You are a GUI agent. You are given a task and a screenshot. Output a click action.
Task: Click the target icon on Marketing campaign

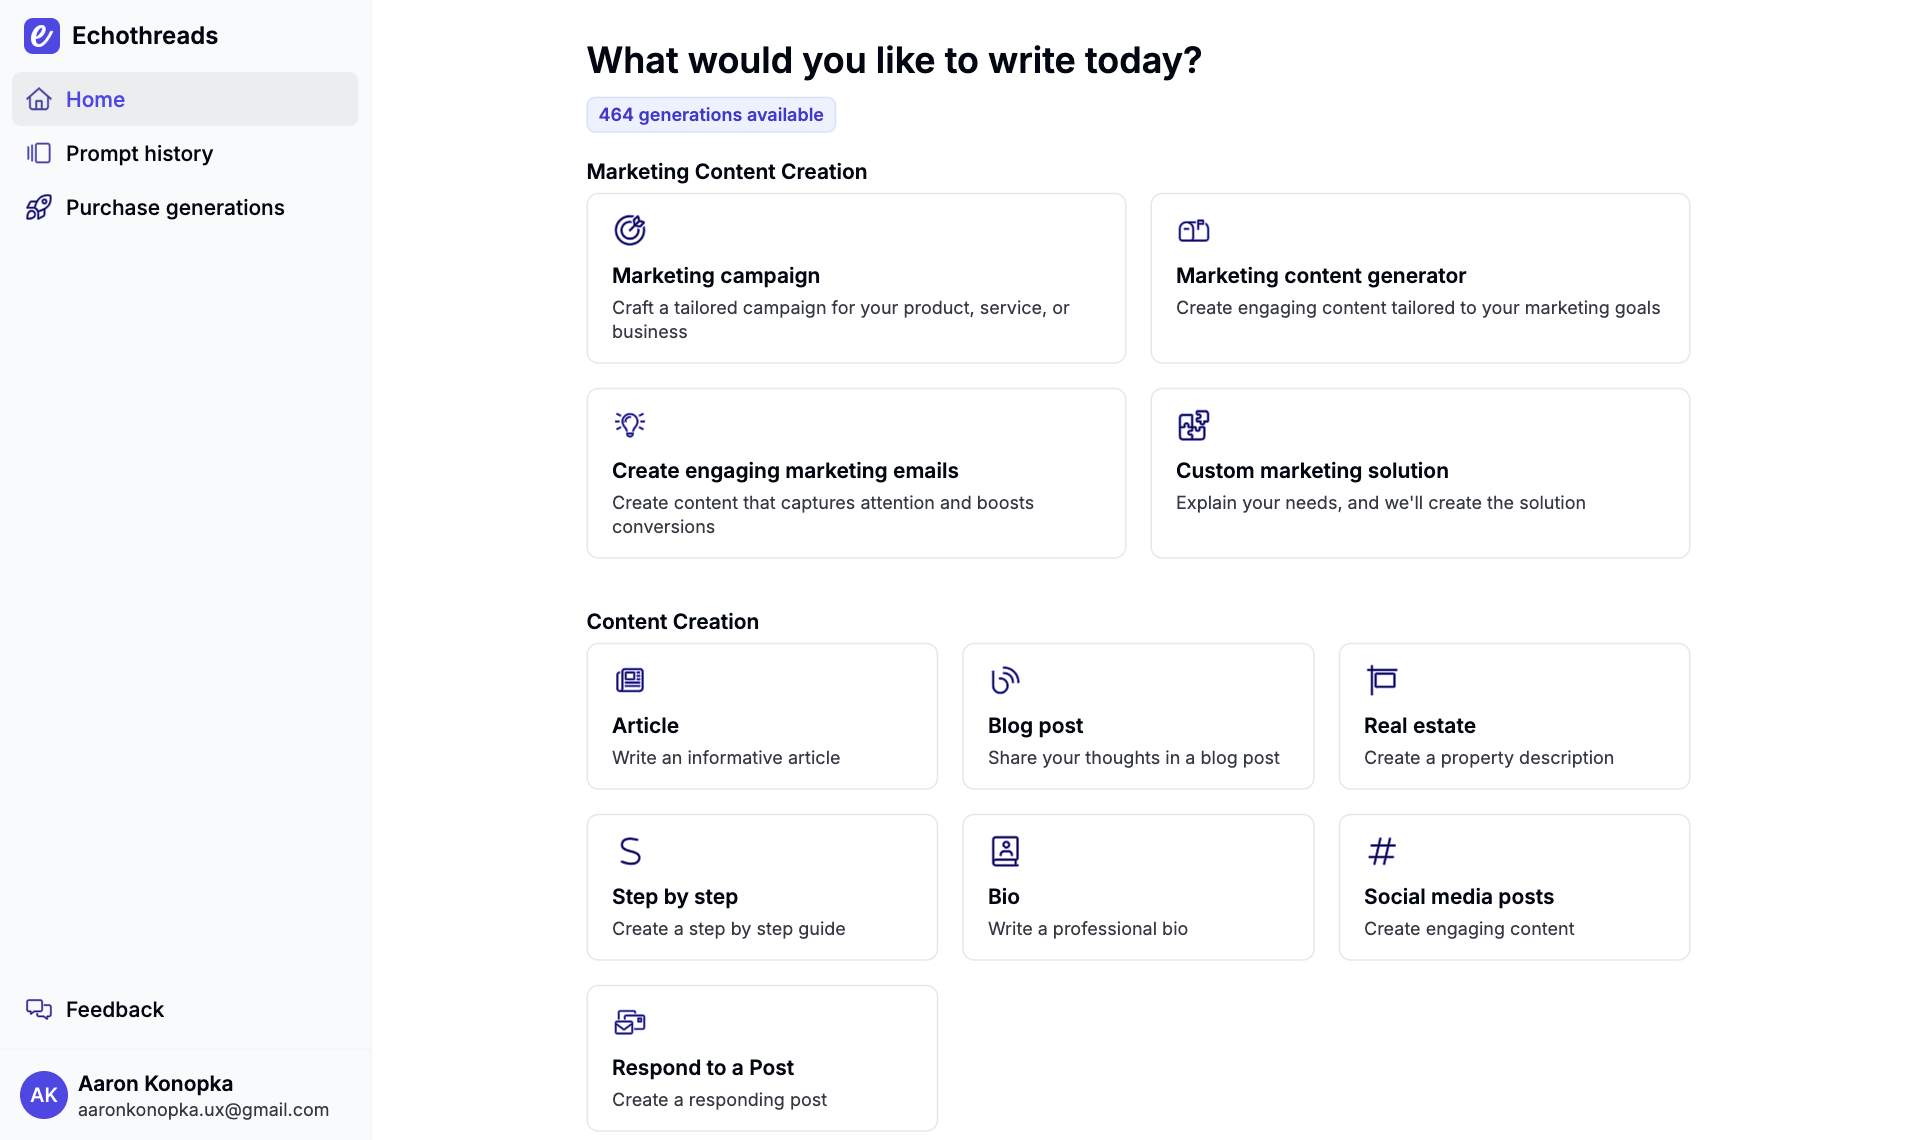629,230
